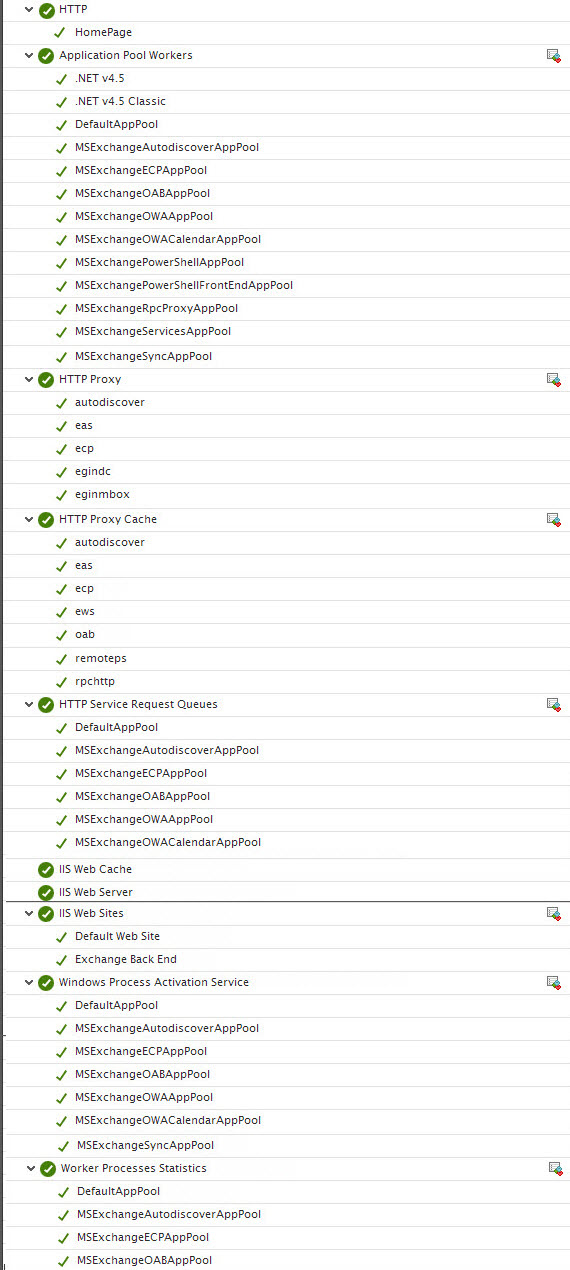Open the HTTP Service Request Queues action icon
Viewport: 570px width, 1270px height.
pyautogui.click(x=553, y=705)
